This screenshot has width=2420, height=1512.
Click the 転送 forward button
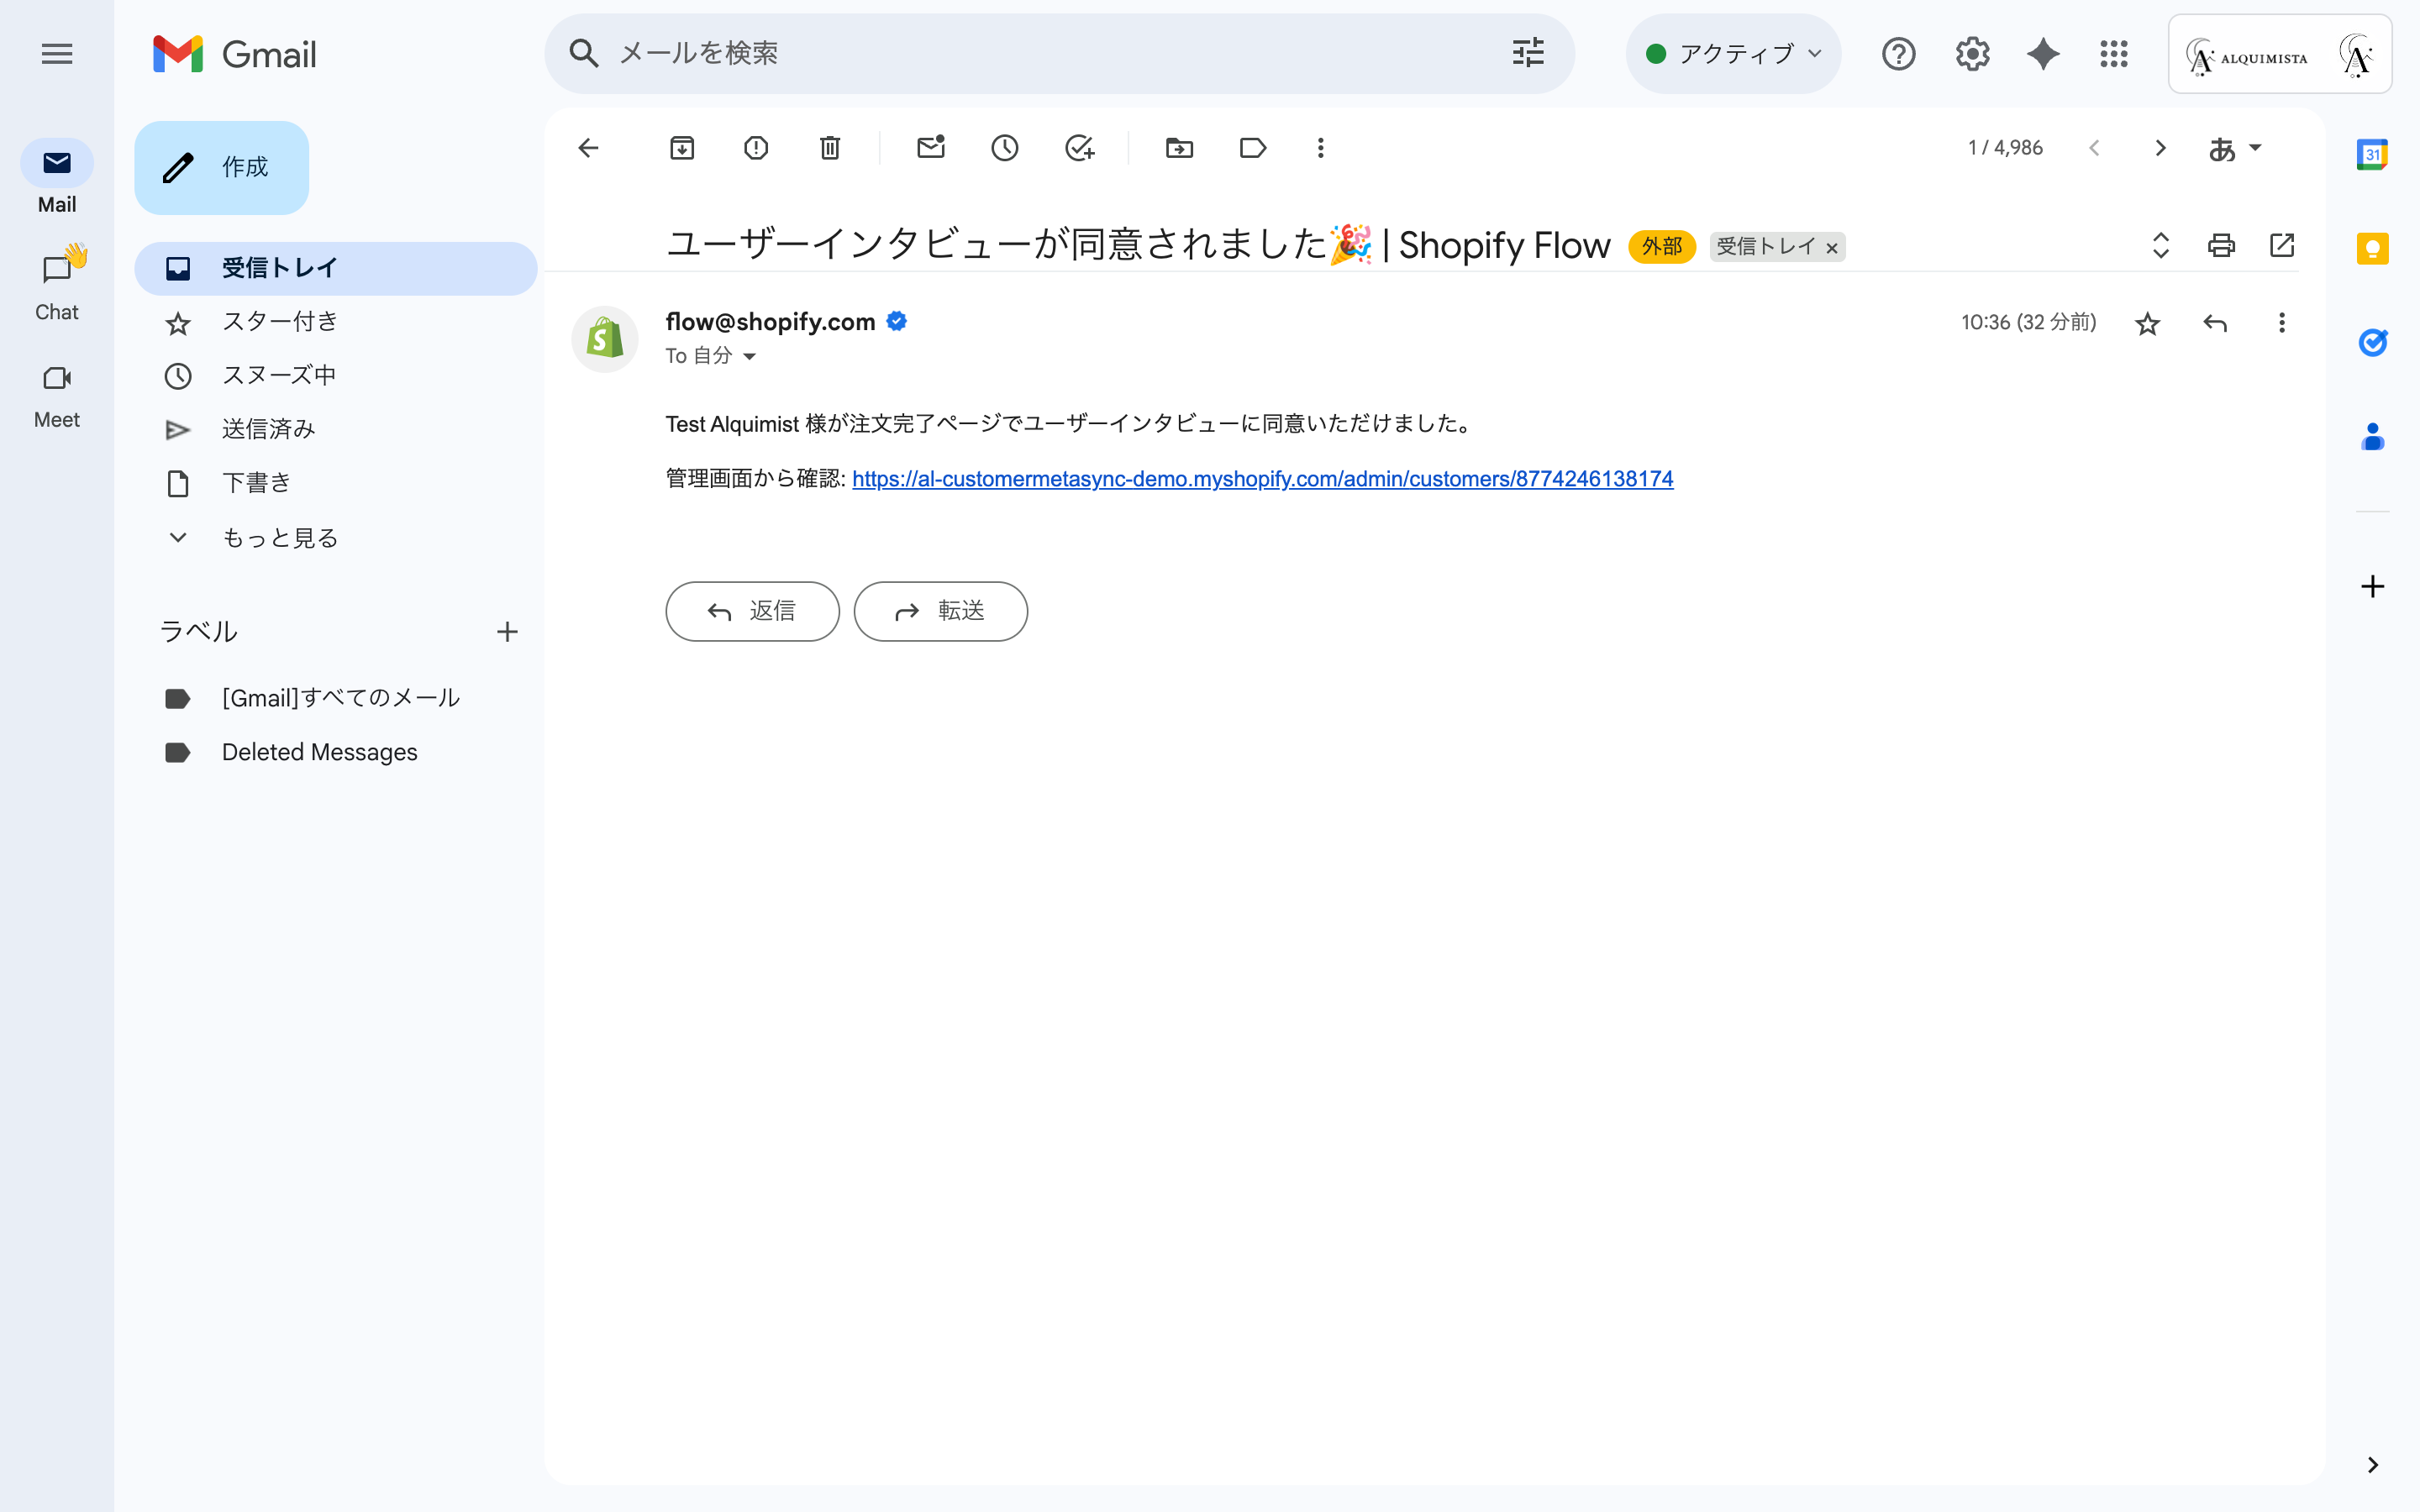[940, 611]
